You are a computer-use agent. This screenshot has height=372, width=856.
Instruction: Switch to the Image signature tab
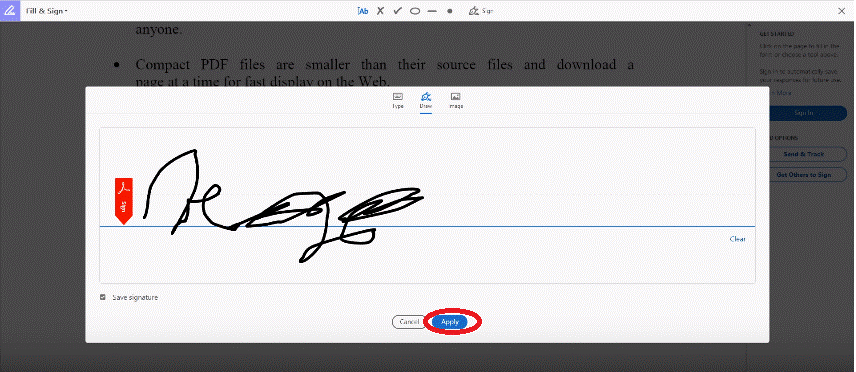(456, 101)
